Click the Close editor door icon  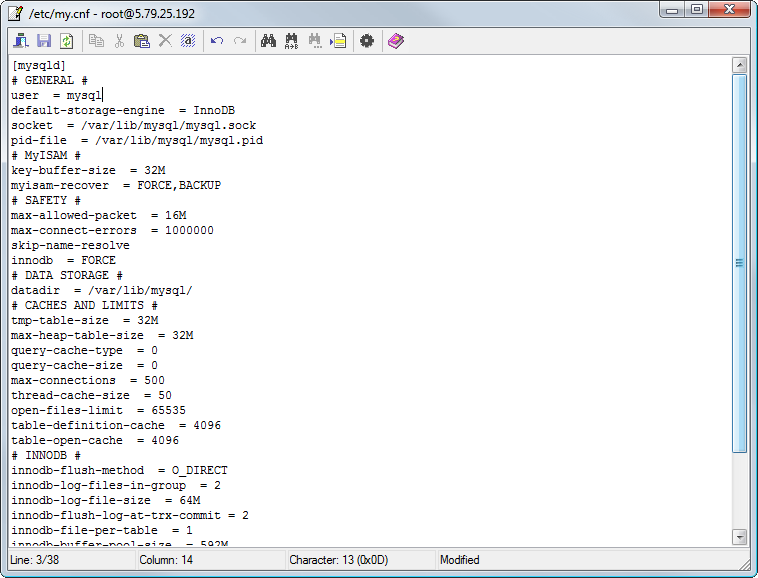pos(21,41)
